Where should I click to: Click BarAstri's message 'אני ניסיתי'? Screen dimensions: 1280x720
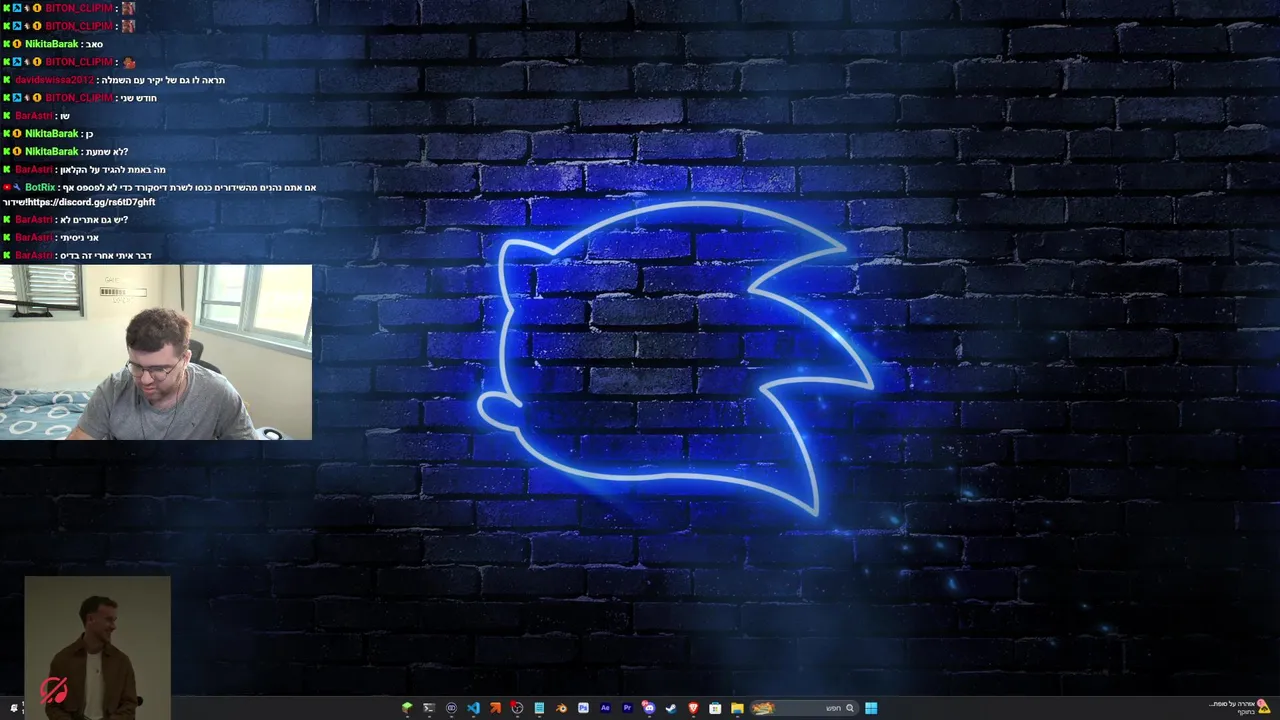tap(79, 238)
